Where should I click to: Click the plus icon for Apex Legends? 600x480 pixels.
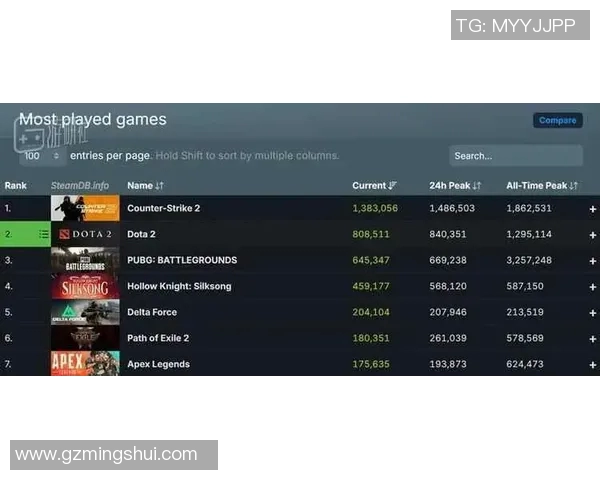(592, 364)
